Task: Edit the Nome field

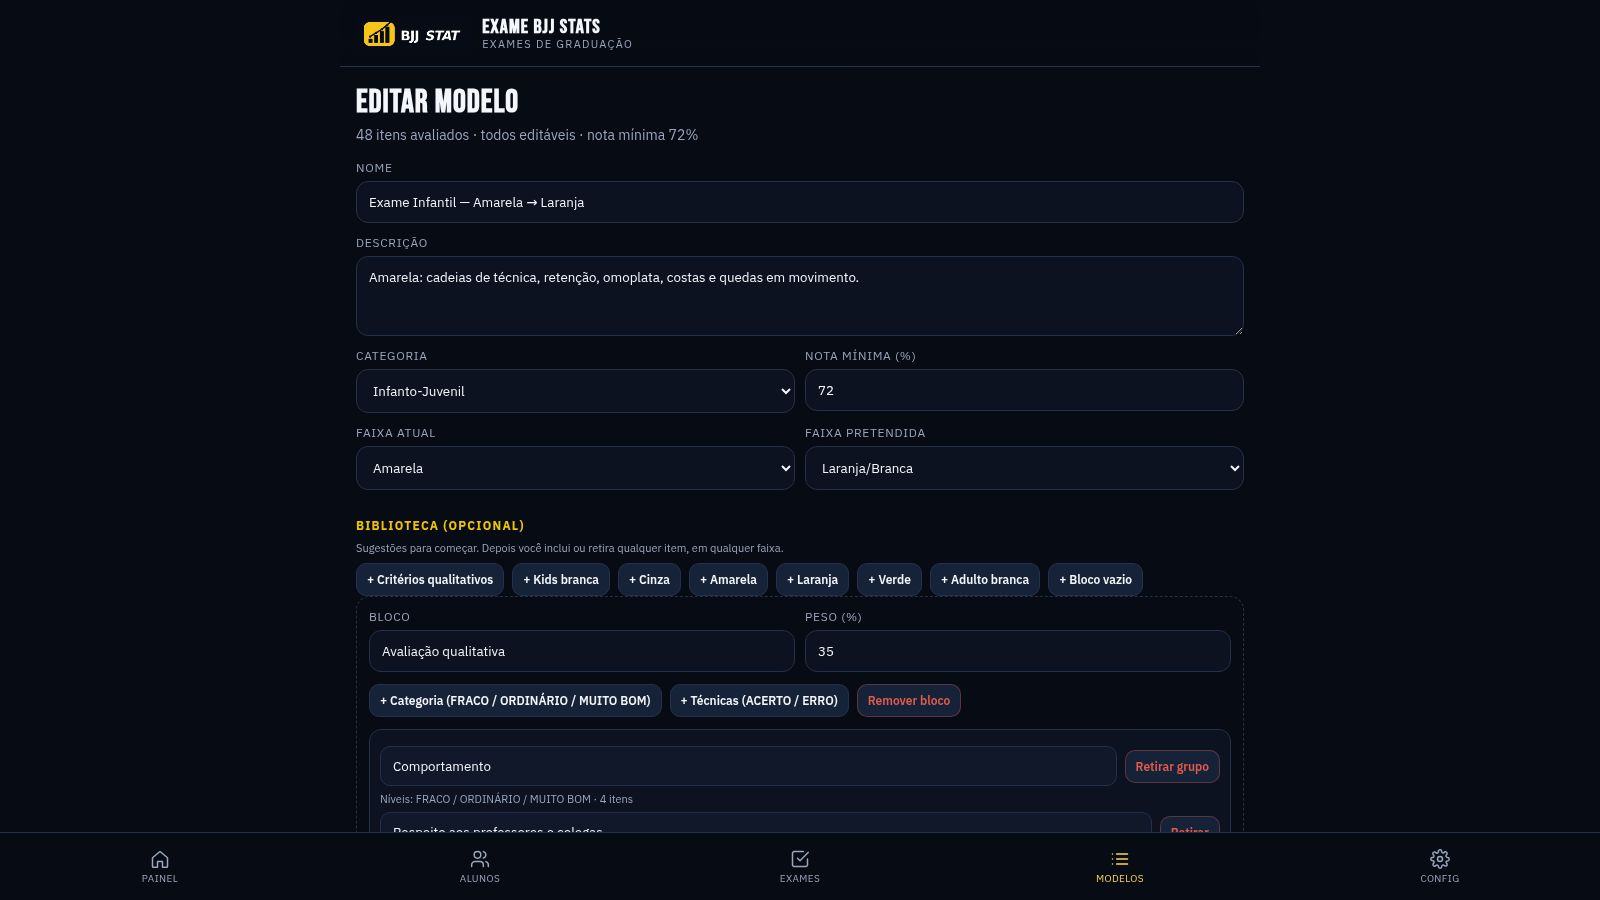Action: point(800,202)
